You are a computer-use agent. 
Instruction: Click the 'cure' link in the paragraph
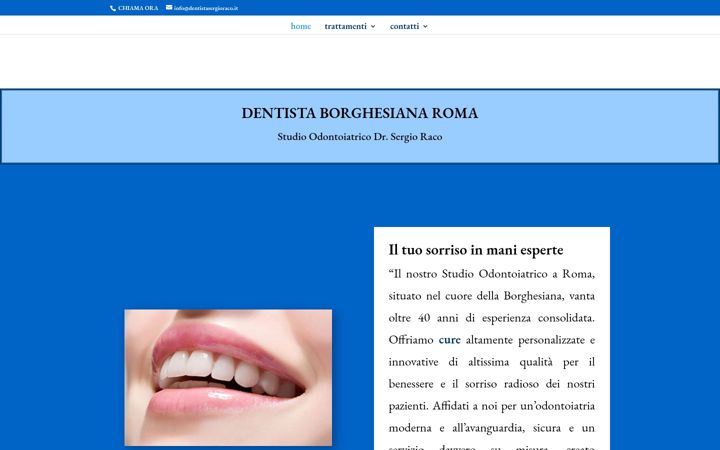pos(450,340)
